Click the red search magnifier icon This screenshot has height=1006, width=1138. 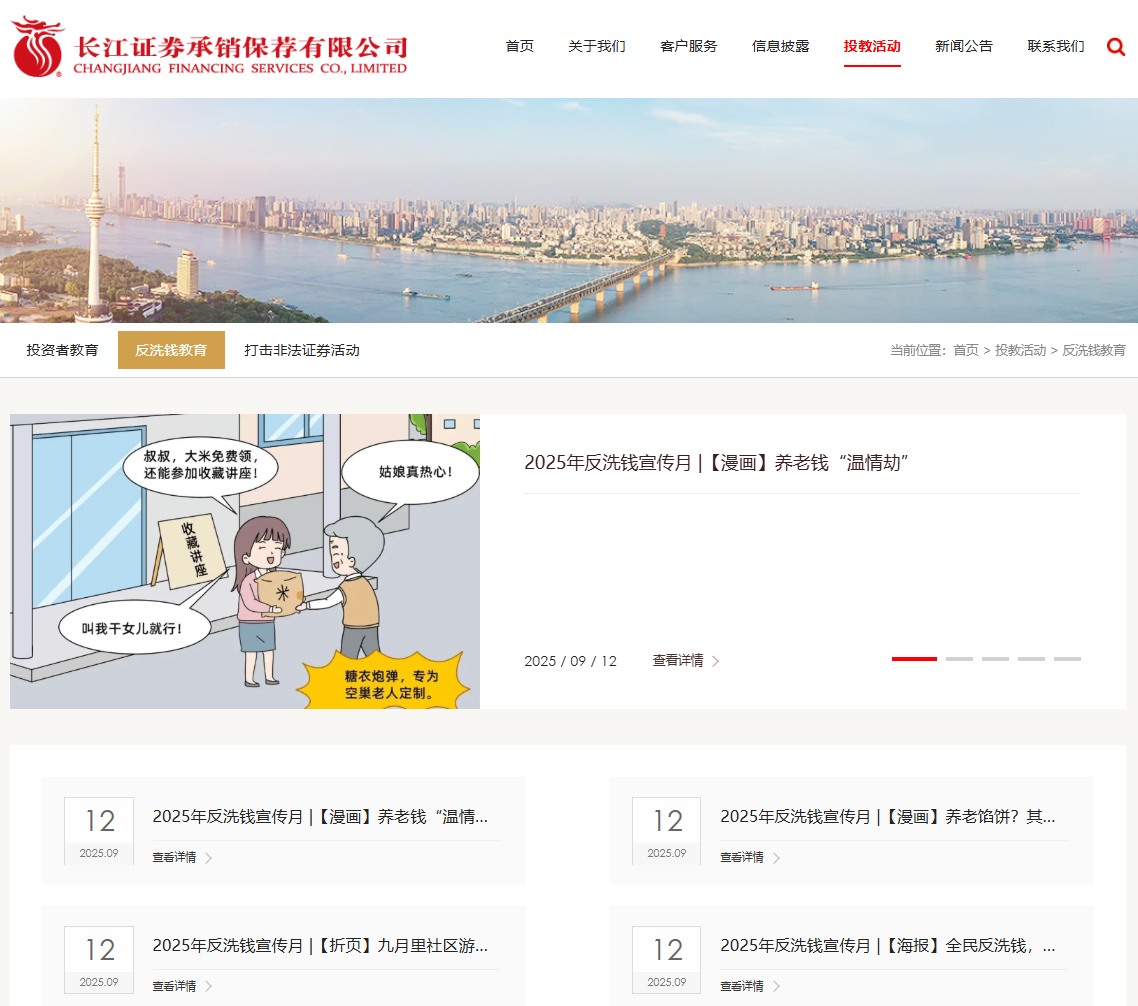tap(1116, 46)
